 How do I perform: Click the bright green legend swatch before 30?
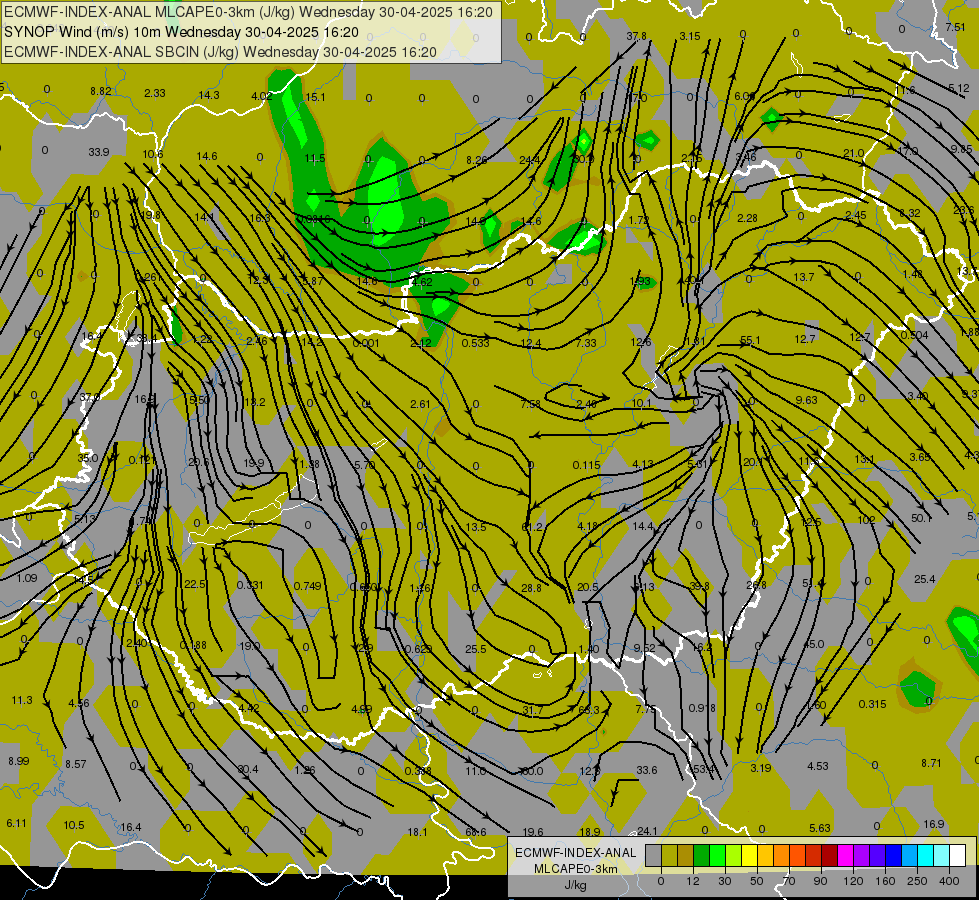pos(717,855)
